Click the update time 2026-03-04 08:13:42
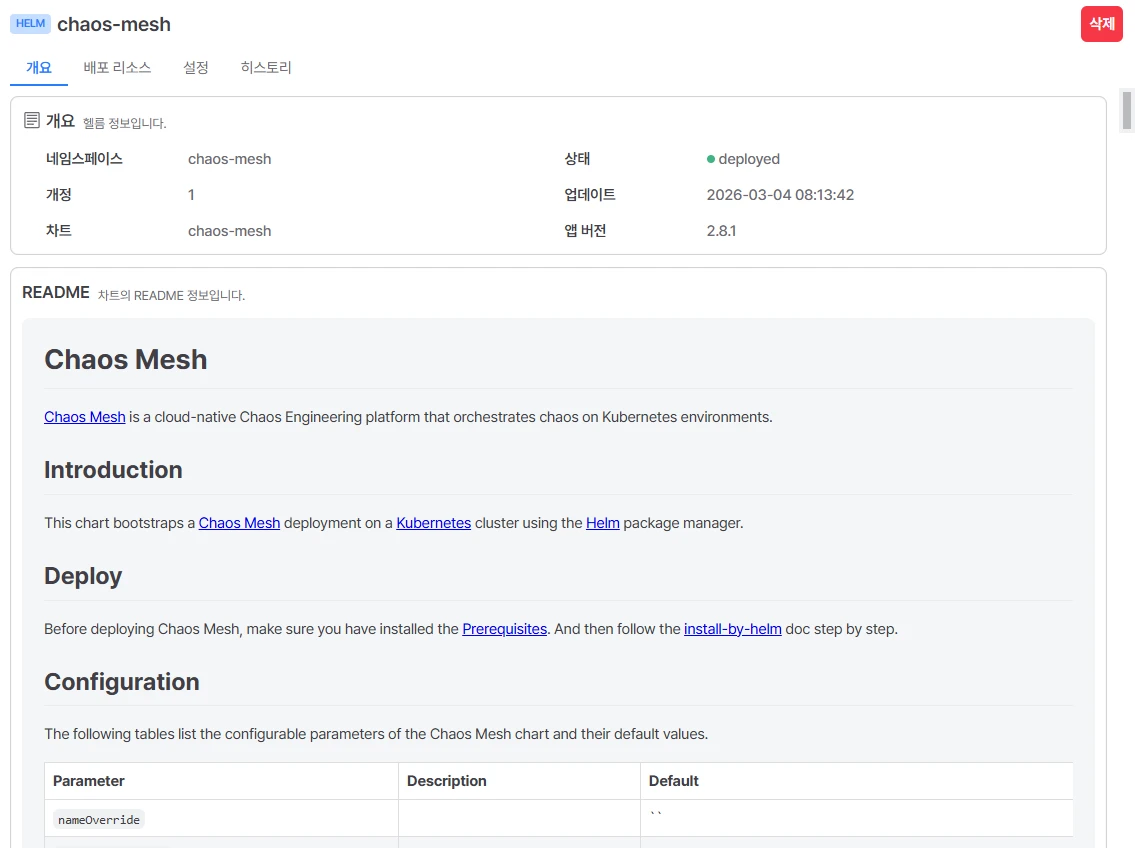Screen dimensions: 1135x848 (780, 195)
